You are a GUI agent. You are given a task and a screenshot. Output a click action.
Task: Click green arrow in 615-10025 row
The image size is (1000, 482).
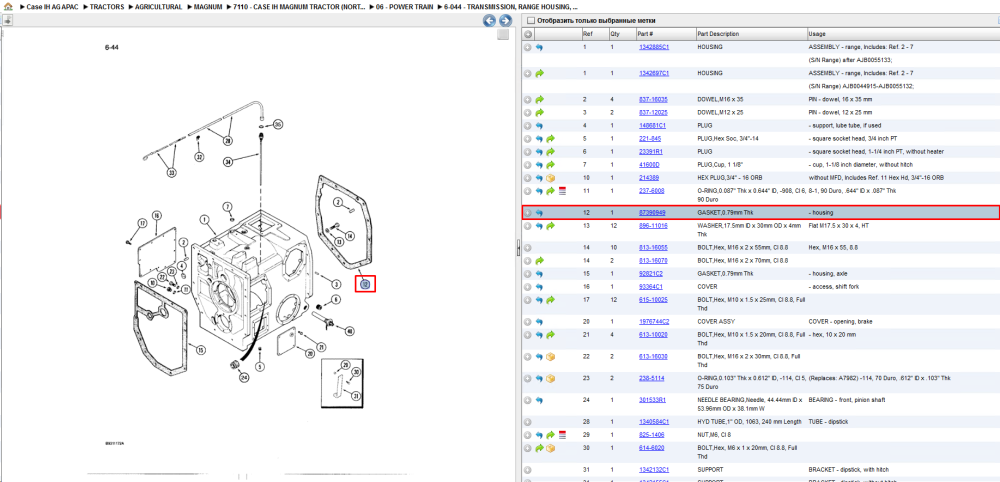550,300
